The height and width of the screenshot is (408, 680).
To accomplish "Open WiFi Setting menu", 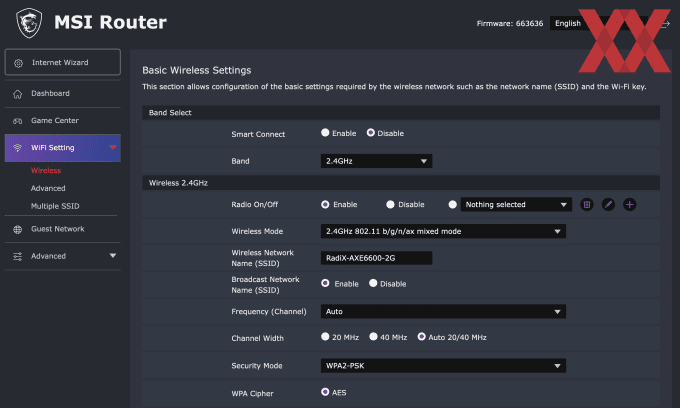I will (x=63, y=148).
